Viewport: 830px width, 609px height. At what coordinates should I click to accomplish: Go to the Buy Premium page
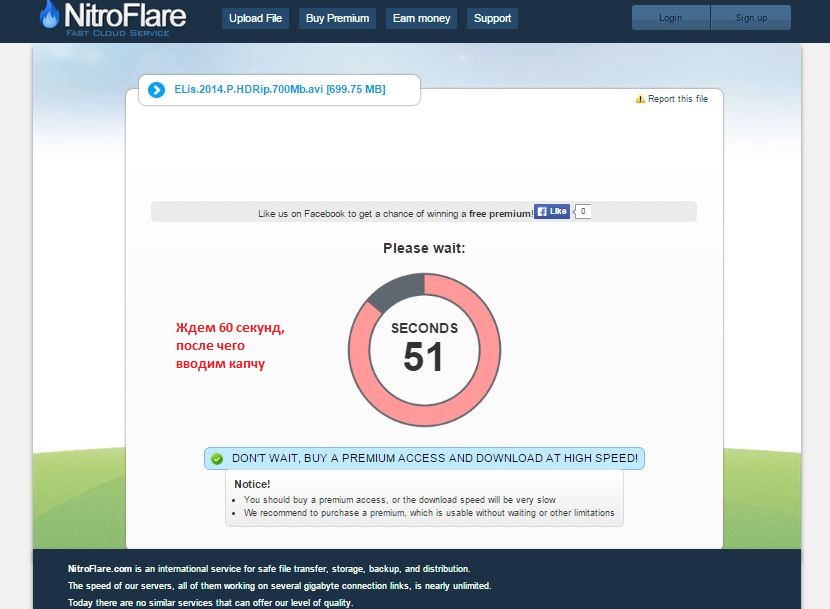click(337, 18)
